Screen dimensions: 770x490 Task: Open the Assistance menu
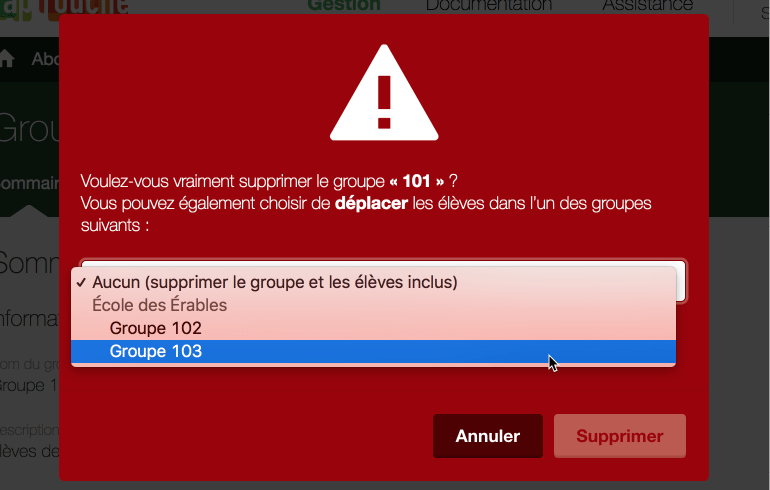tap(647, 6)
